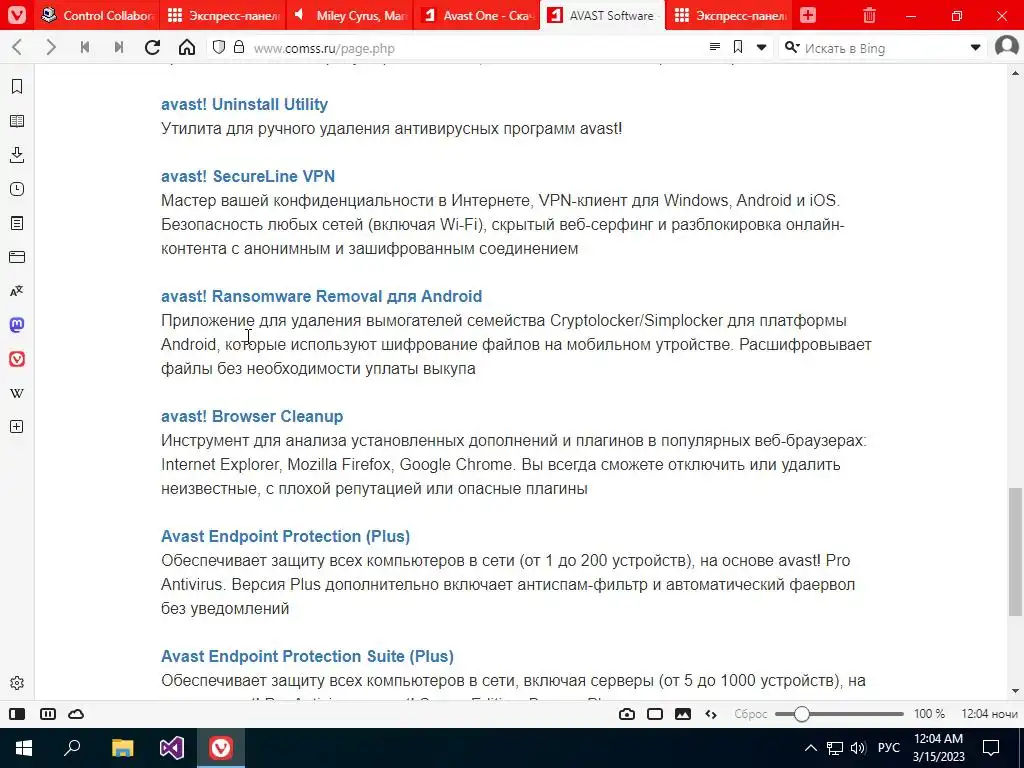Toggle images display in status bar

pyautogui.click(x=683, y=714)
